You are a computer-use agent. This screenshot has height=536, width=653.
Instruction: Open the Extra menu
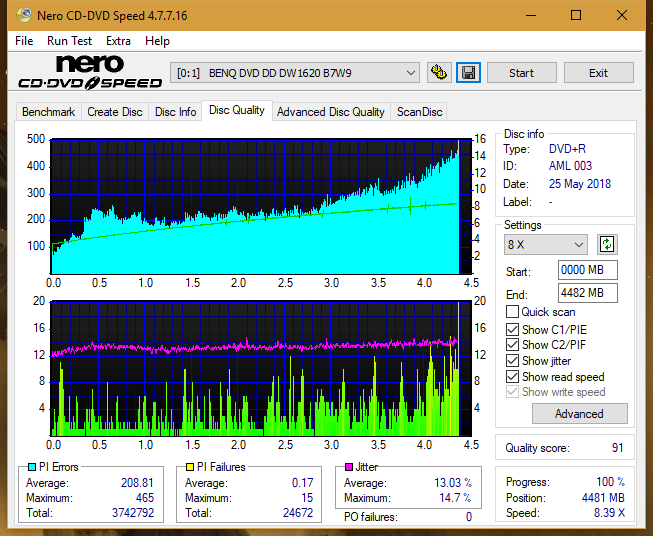pos(118,41)
